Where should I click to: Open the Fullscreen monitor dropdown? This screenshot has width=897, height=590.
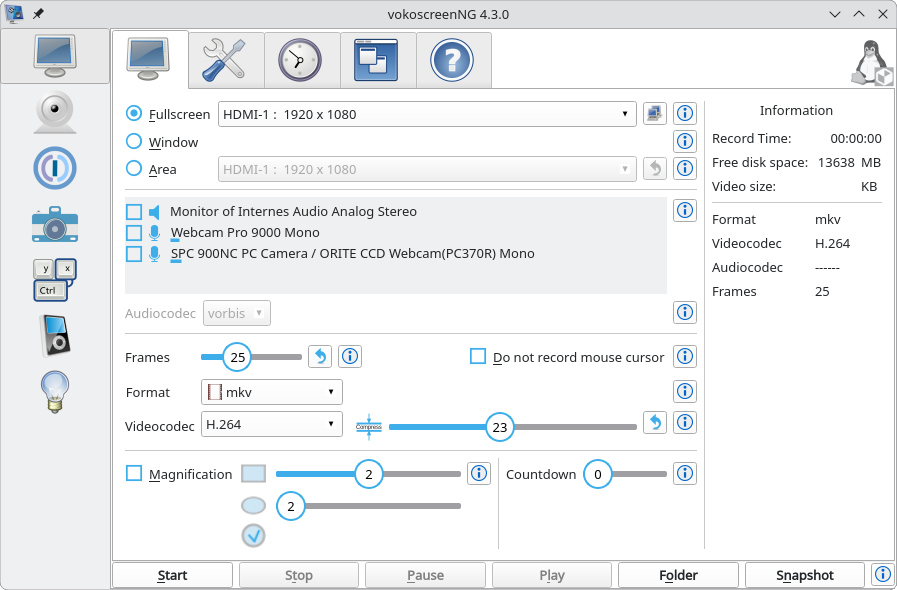pos(427,114)
